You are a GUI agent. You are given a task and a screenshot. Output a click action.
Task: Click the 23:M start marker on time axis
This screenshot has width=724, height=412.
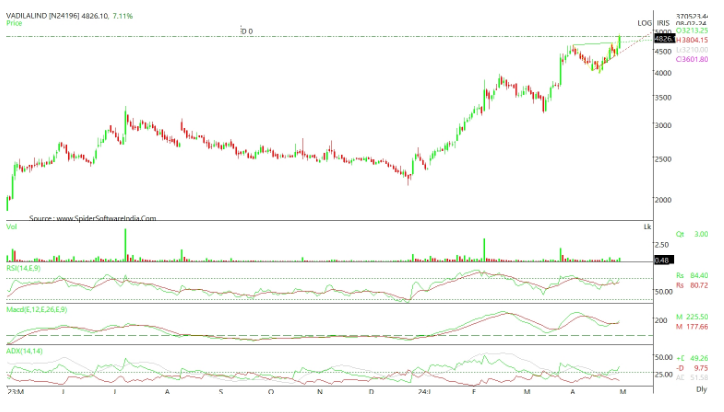(13, 392)
